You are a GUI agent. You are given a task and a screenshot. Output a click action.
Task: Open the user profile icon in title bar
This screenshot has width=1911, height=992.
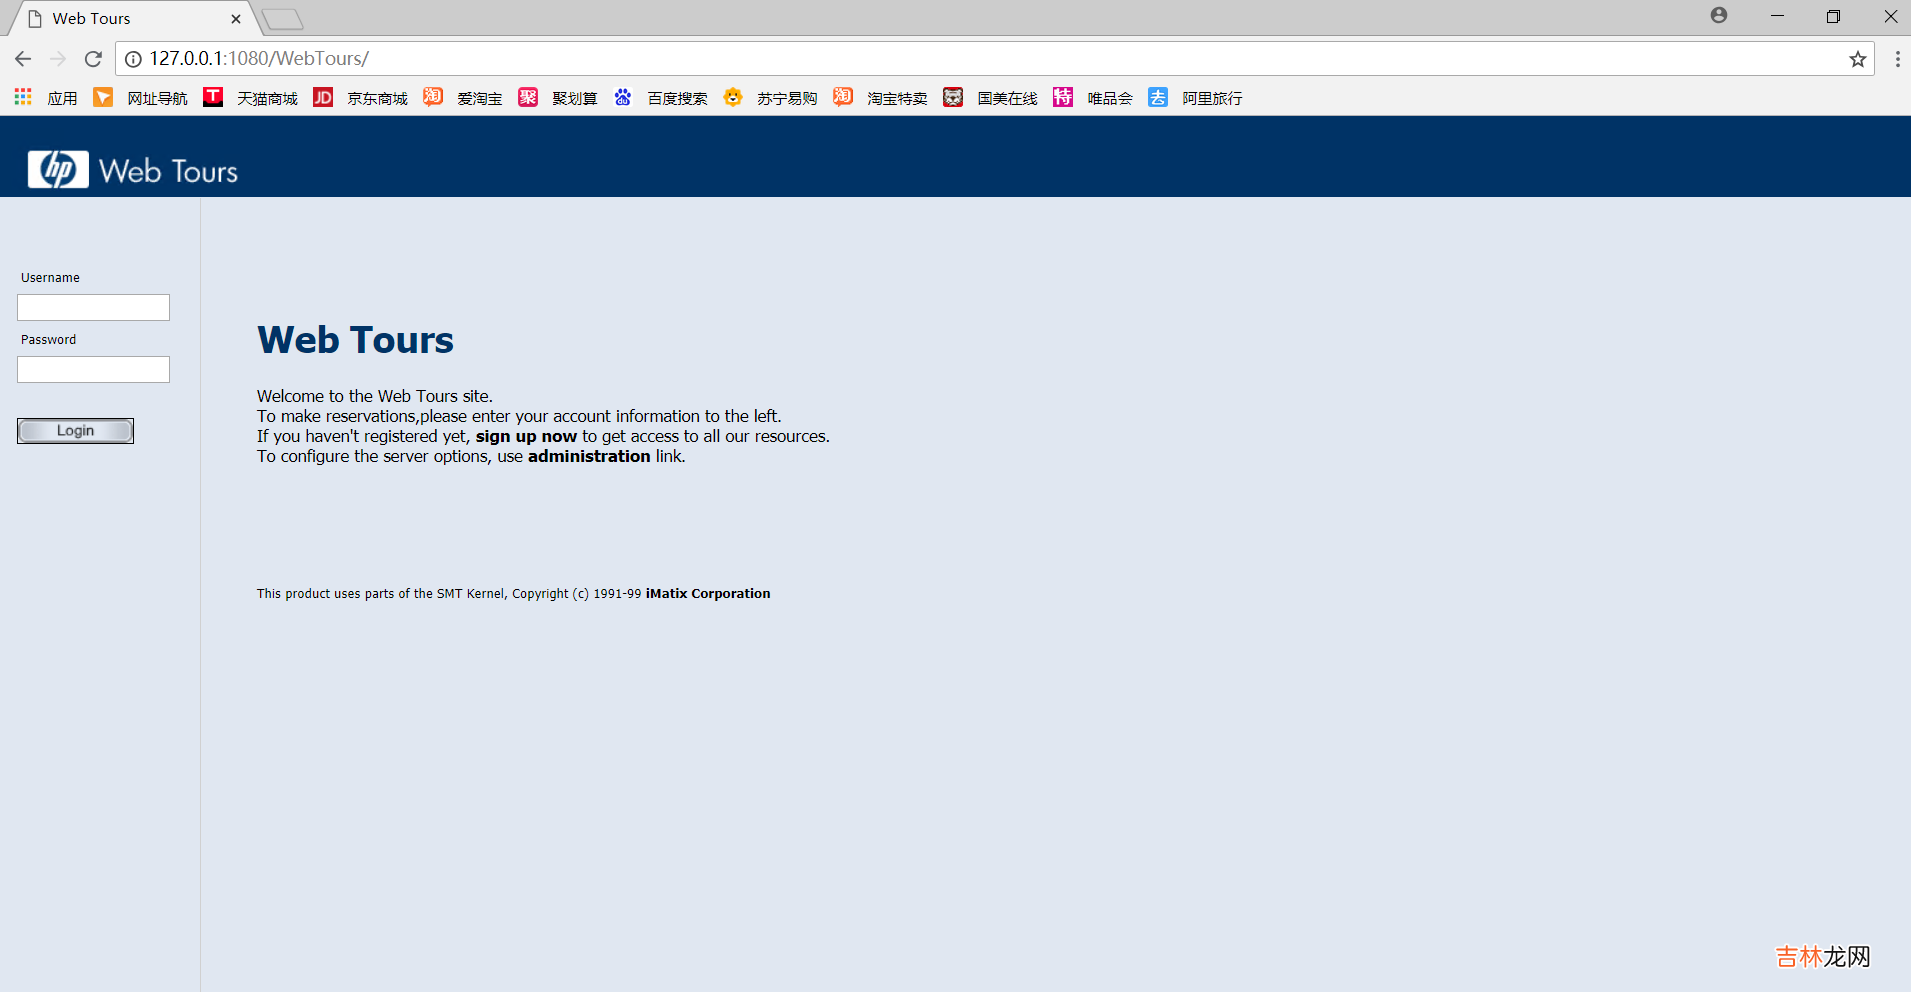point(1718,16)
